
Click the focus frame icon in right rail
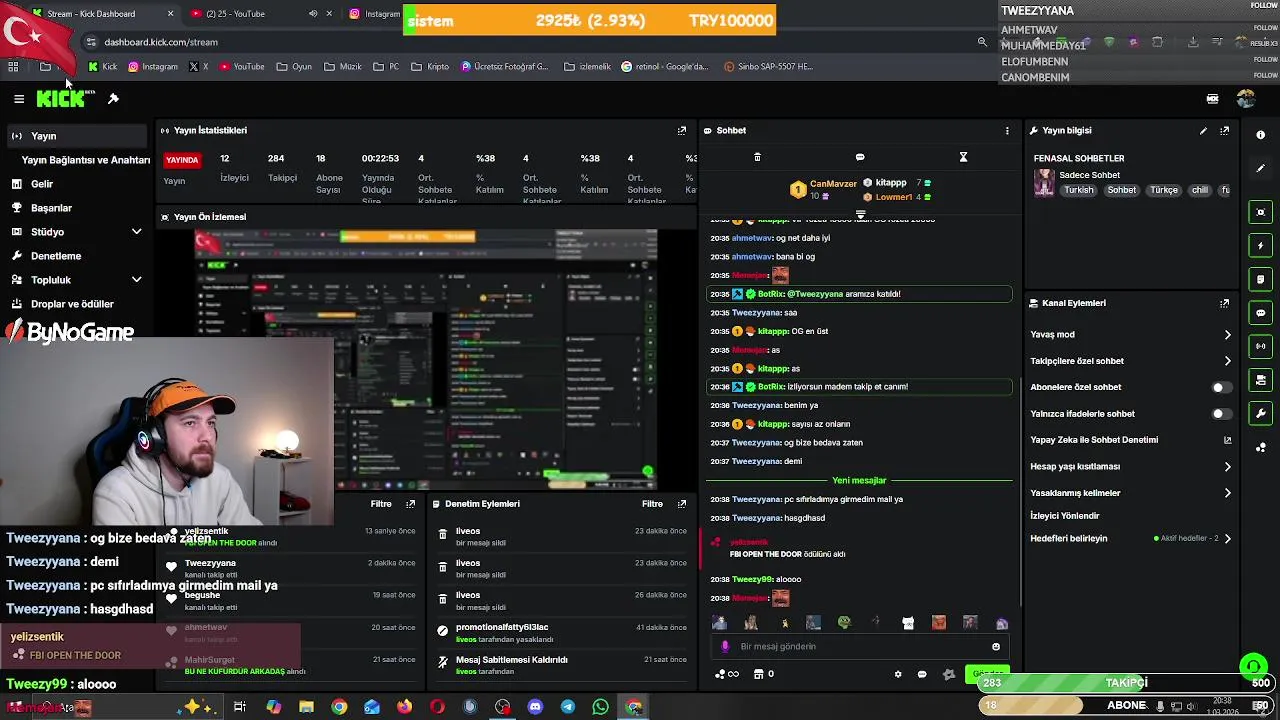point(1260,211)
